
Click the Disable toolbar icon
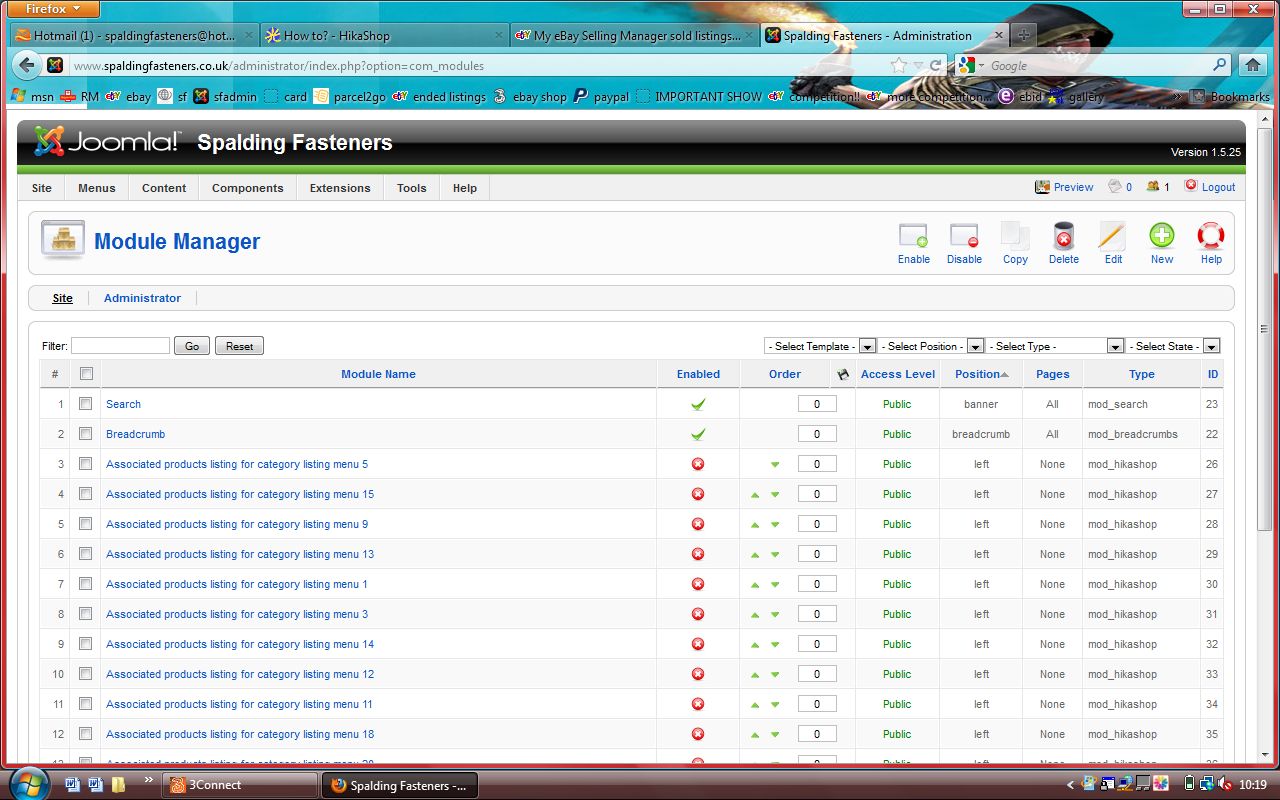[x=964, y=238]
